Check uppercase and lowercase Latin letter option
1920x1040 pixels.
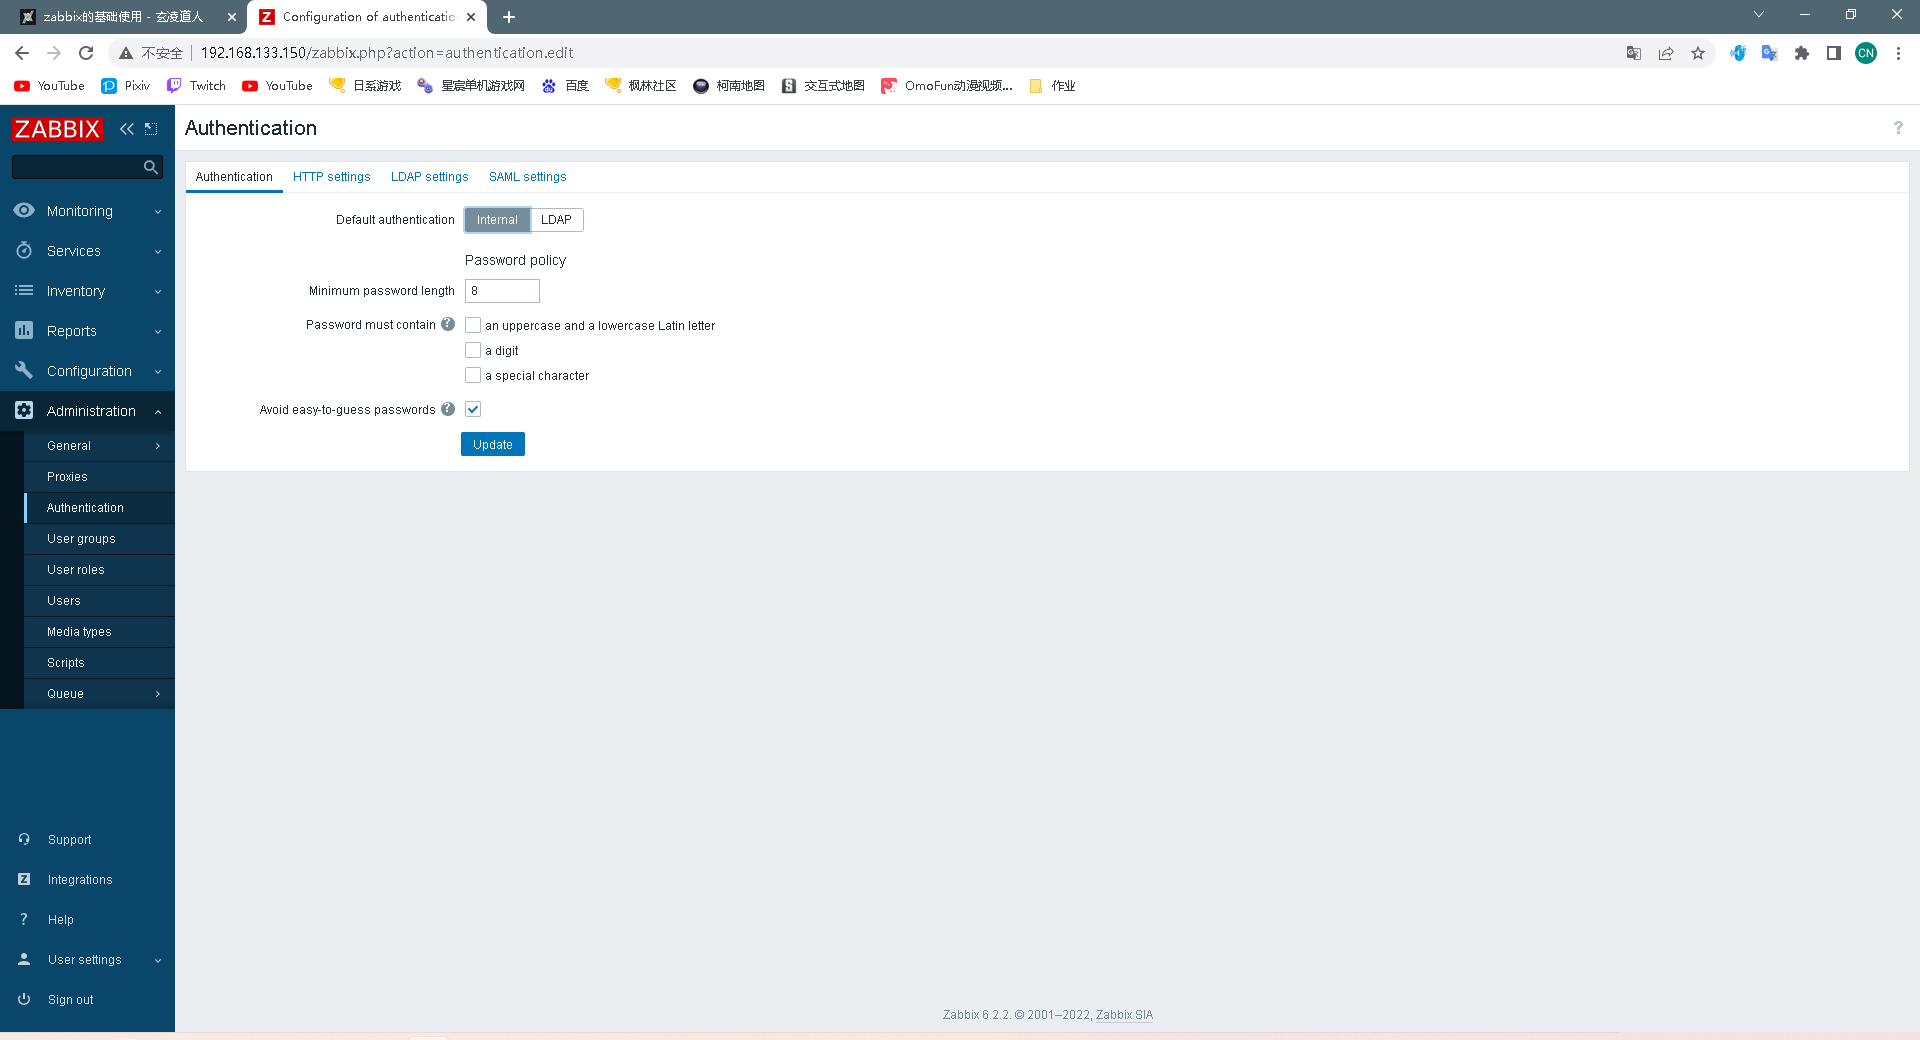[473, 325]
